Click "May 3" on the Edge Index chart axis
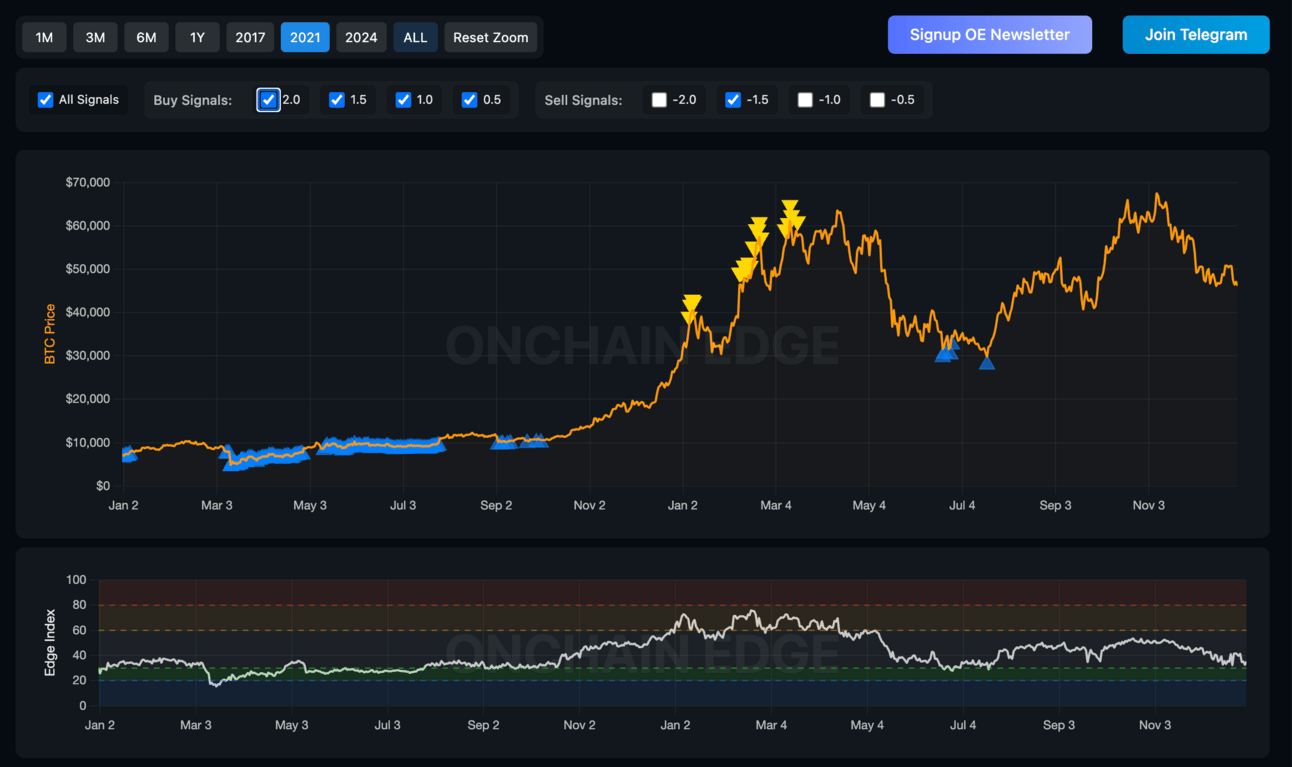Viewport: 1292px width, 767px height. [x=292, y=725]
